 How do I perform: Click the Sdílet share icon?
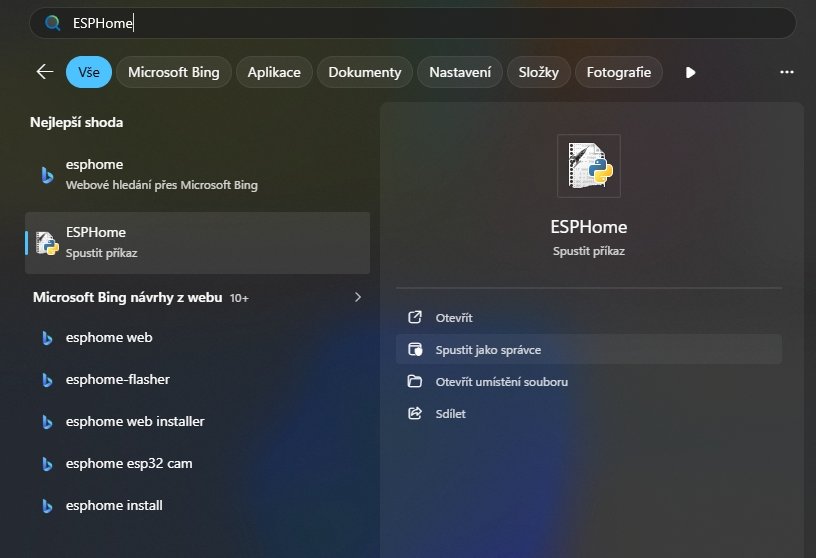pyautogui.click(x=415, y=413)
